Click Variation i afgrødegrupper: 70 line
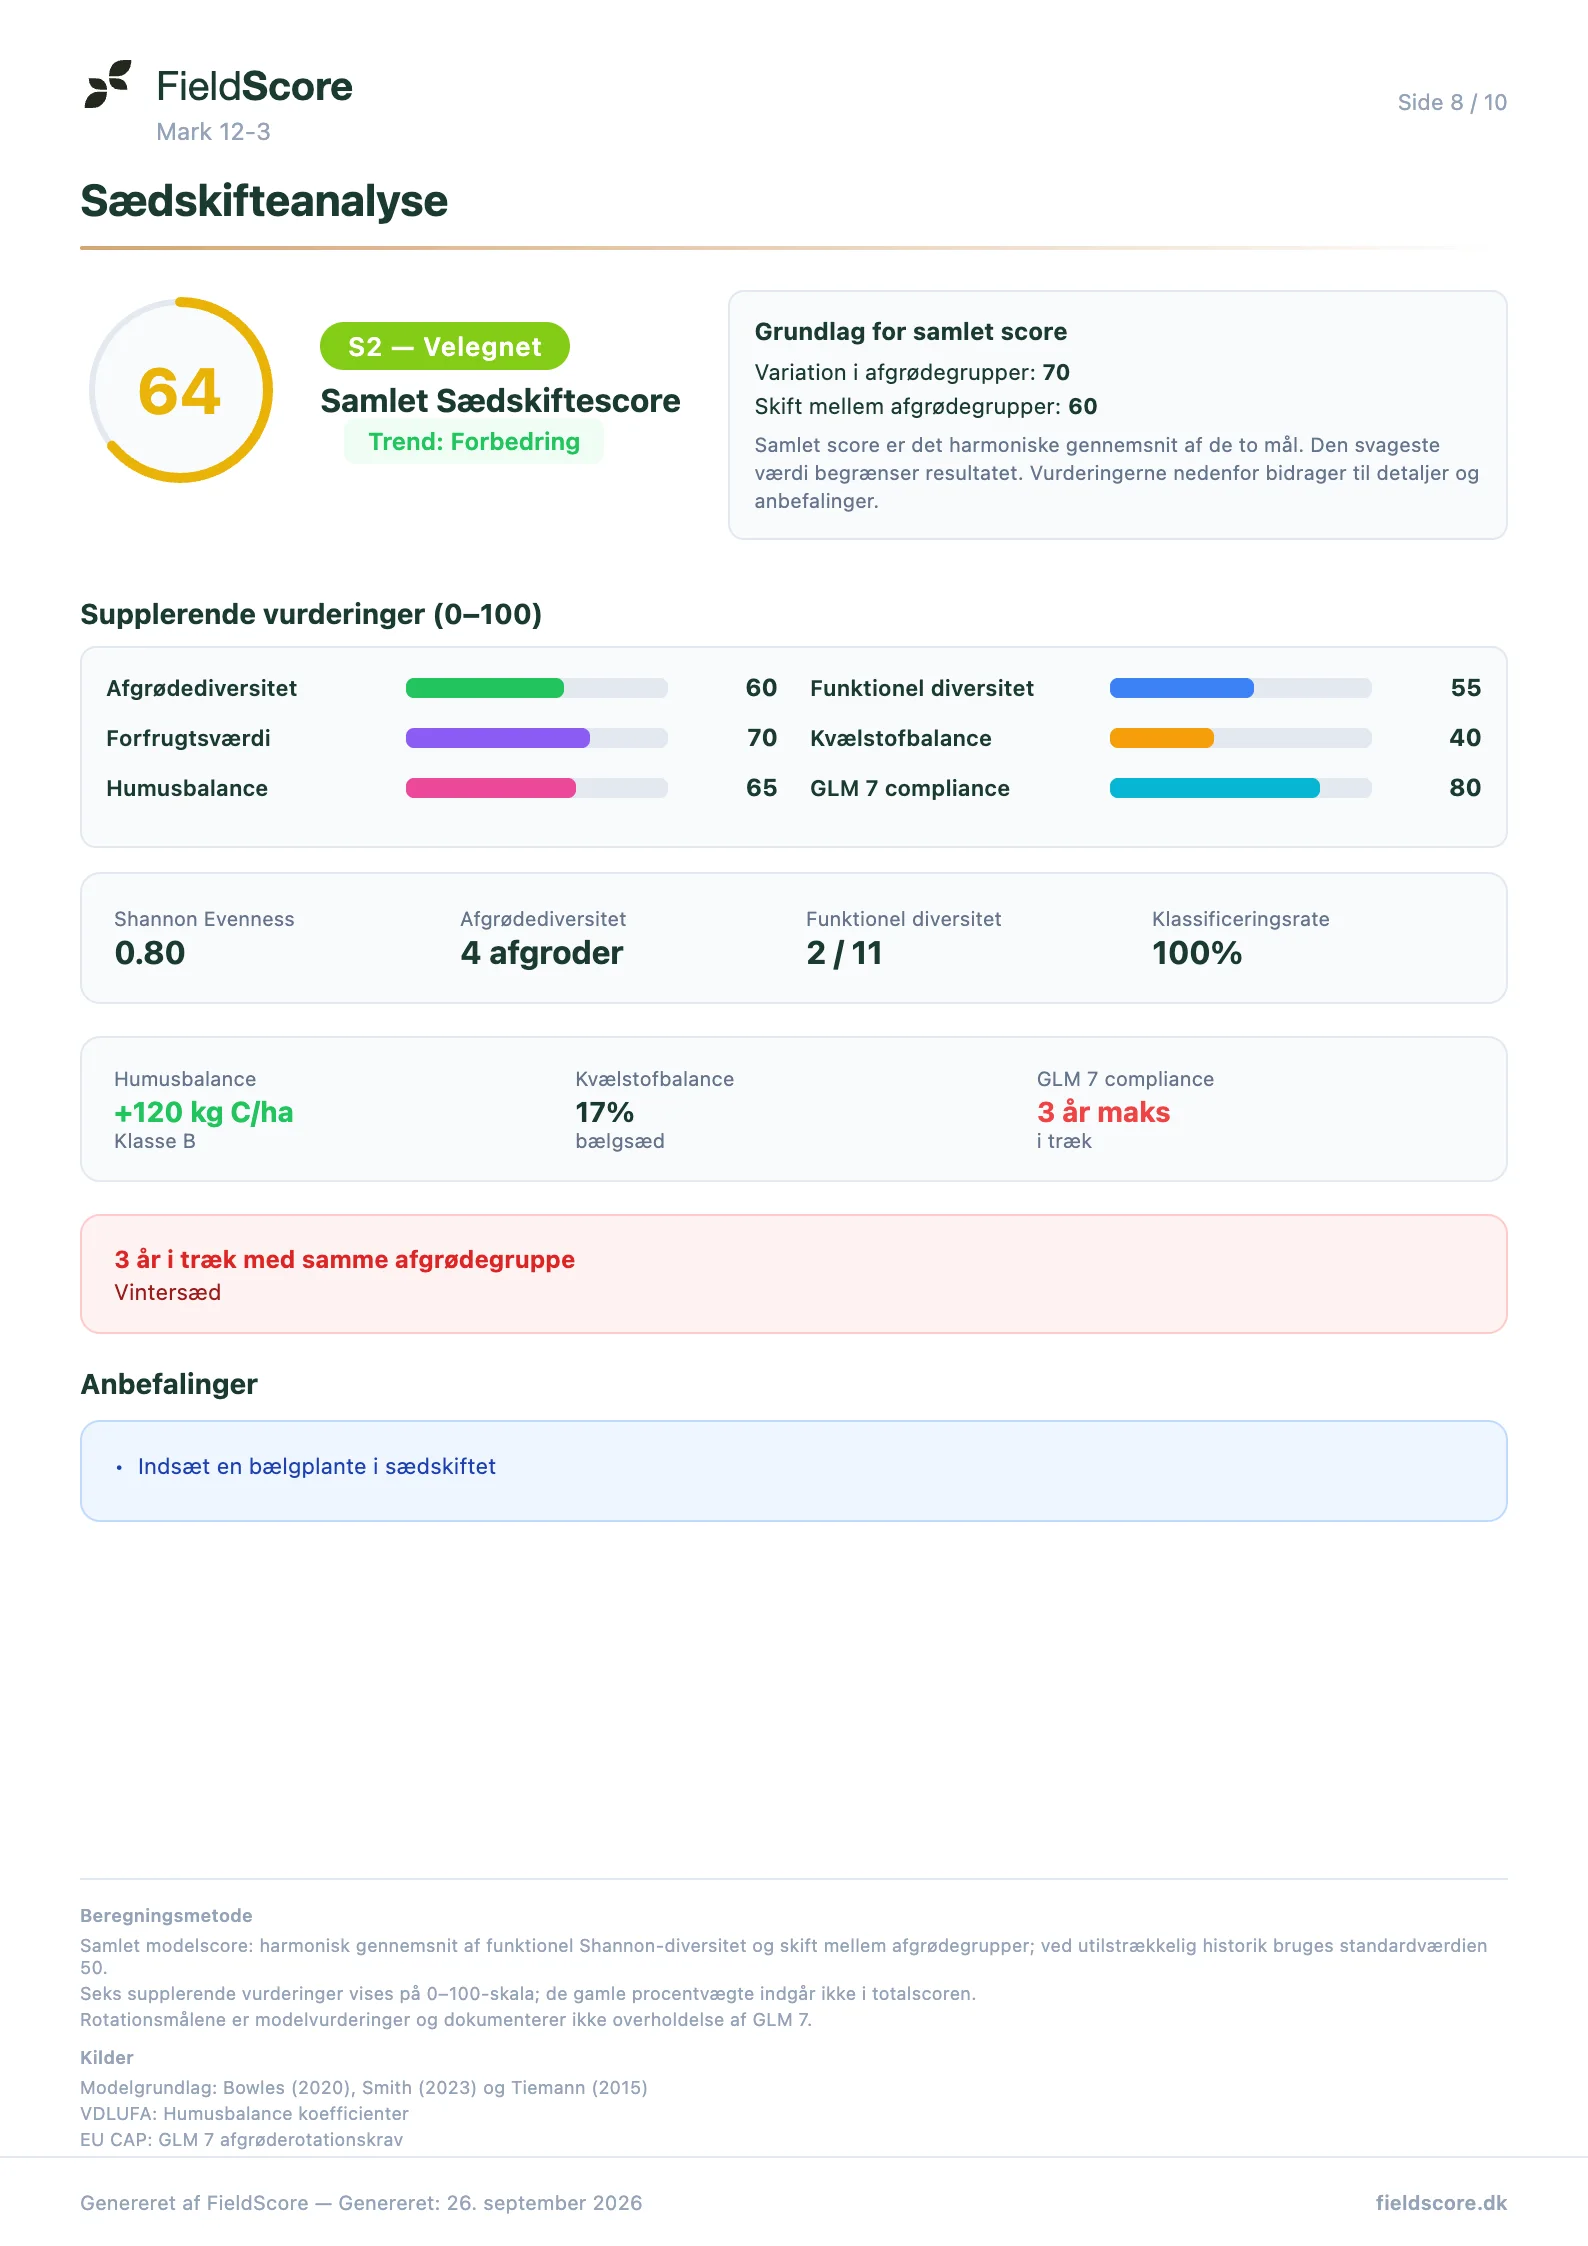1588x2246 pixels. tap(912, 373)
